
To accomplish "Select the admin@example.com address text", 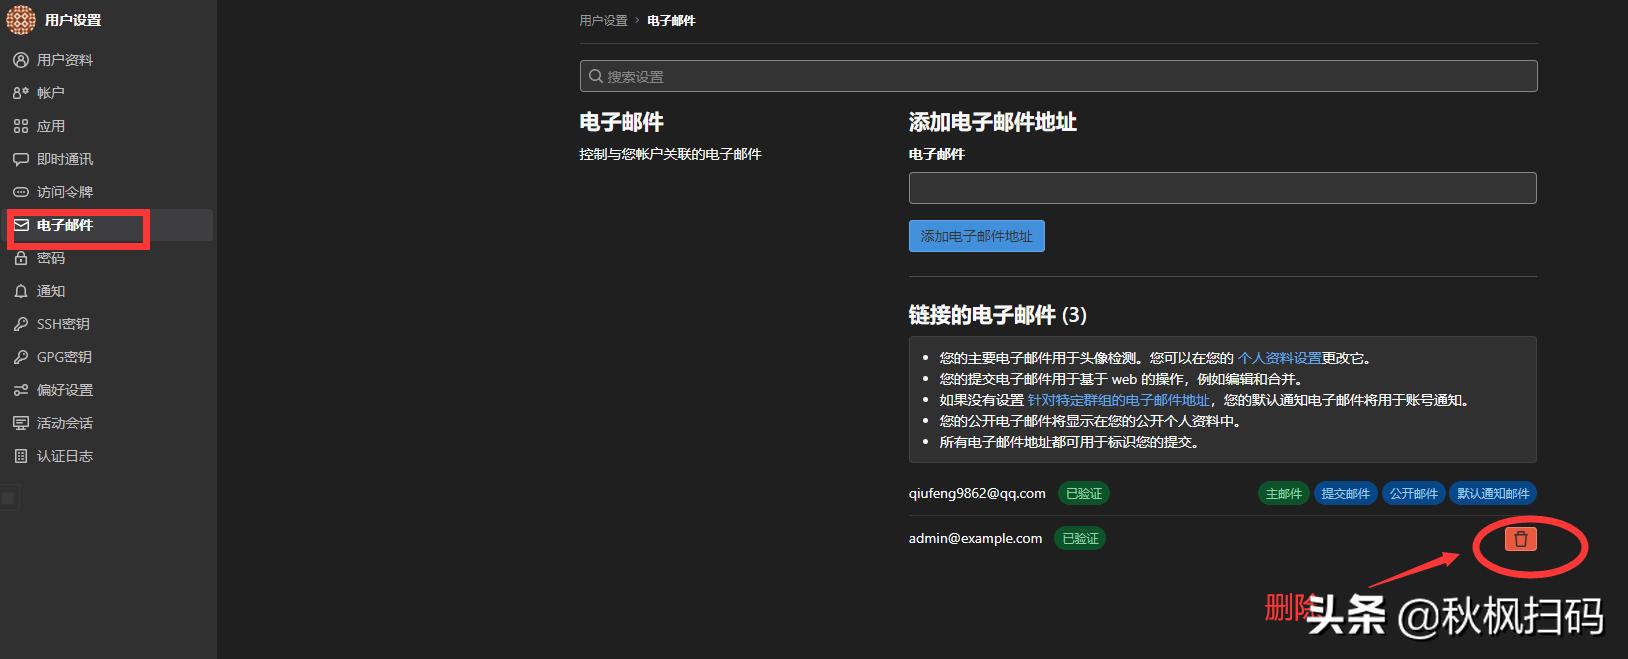I will click(x=975, y=538).
